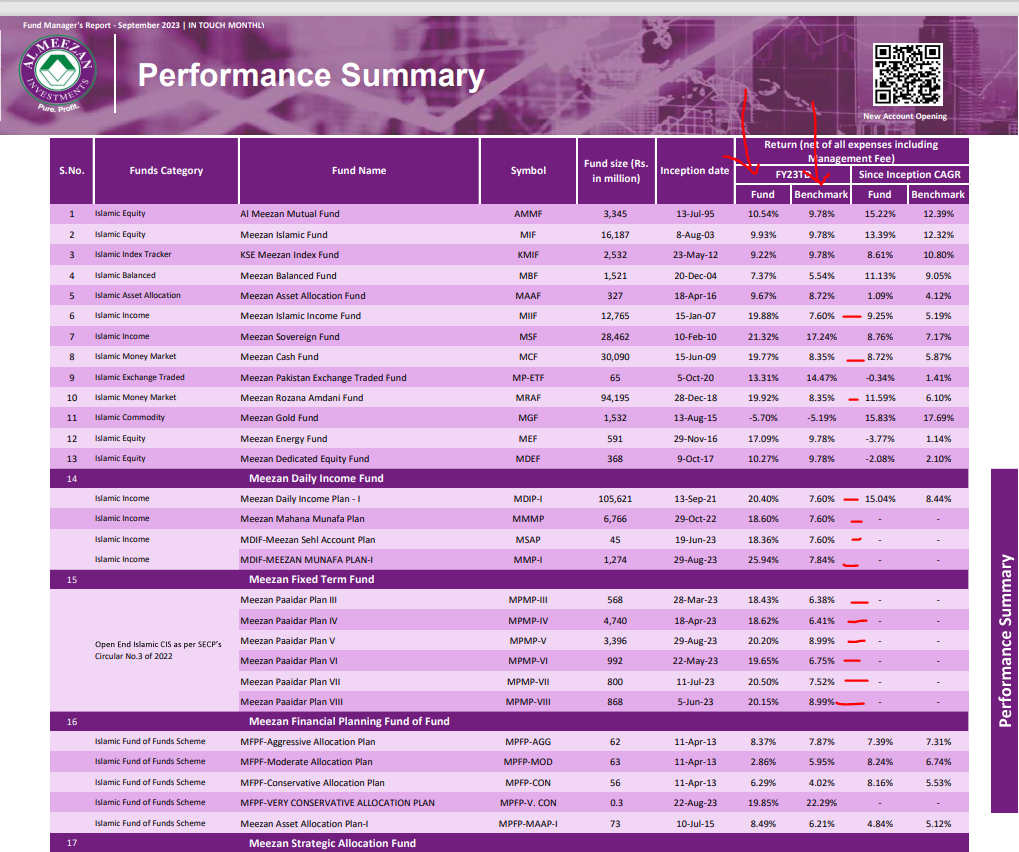Image resolution: width=1019 pixels, height=852 pixels.
Task: Click the 'Islamic Exchange Traded' category cell
Action: click(140, 377)
